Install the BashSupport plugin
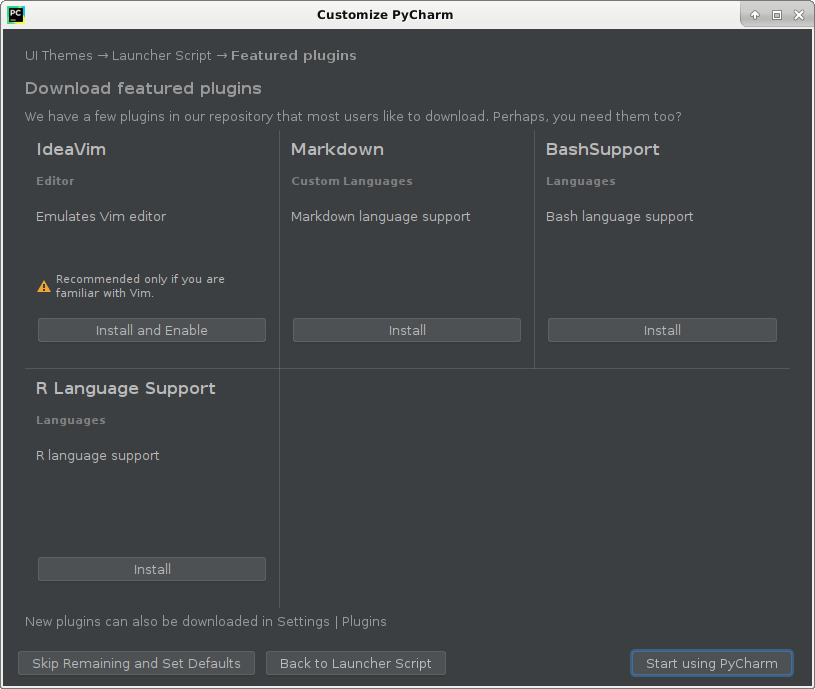This screenshot has width=815, height=689. click(662, 330)
